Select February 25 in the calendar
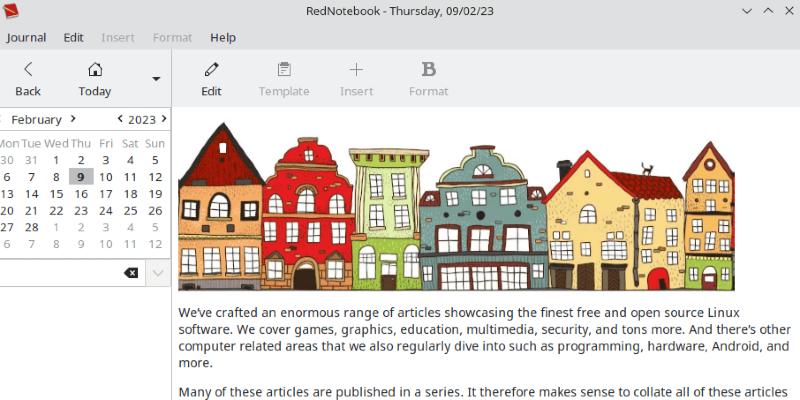This screenshot has height=400, width=800. point(131,210)
